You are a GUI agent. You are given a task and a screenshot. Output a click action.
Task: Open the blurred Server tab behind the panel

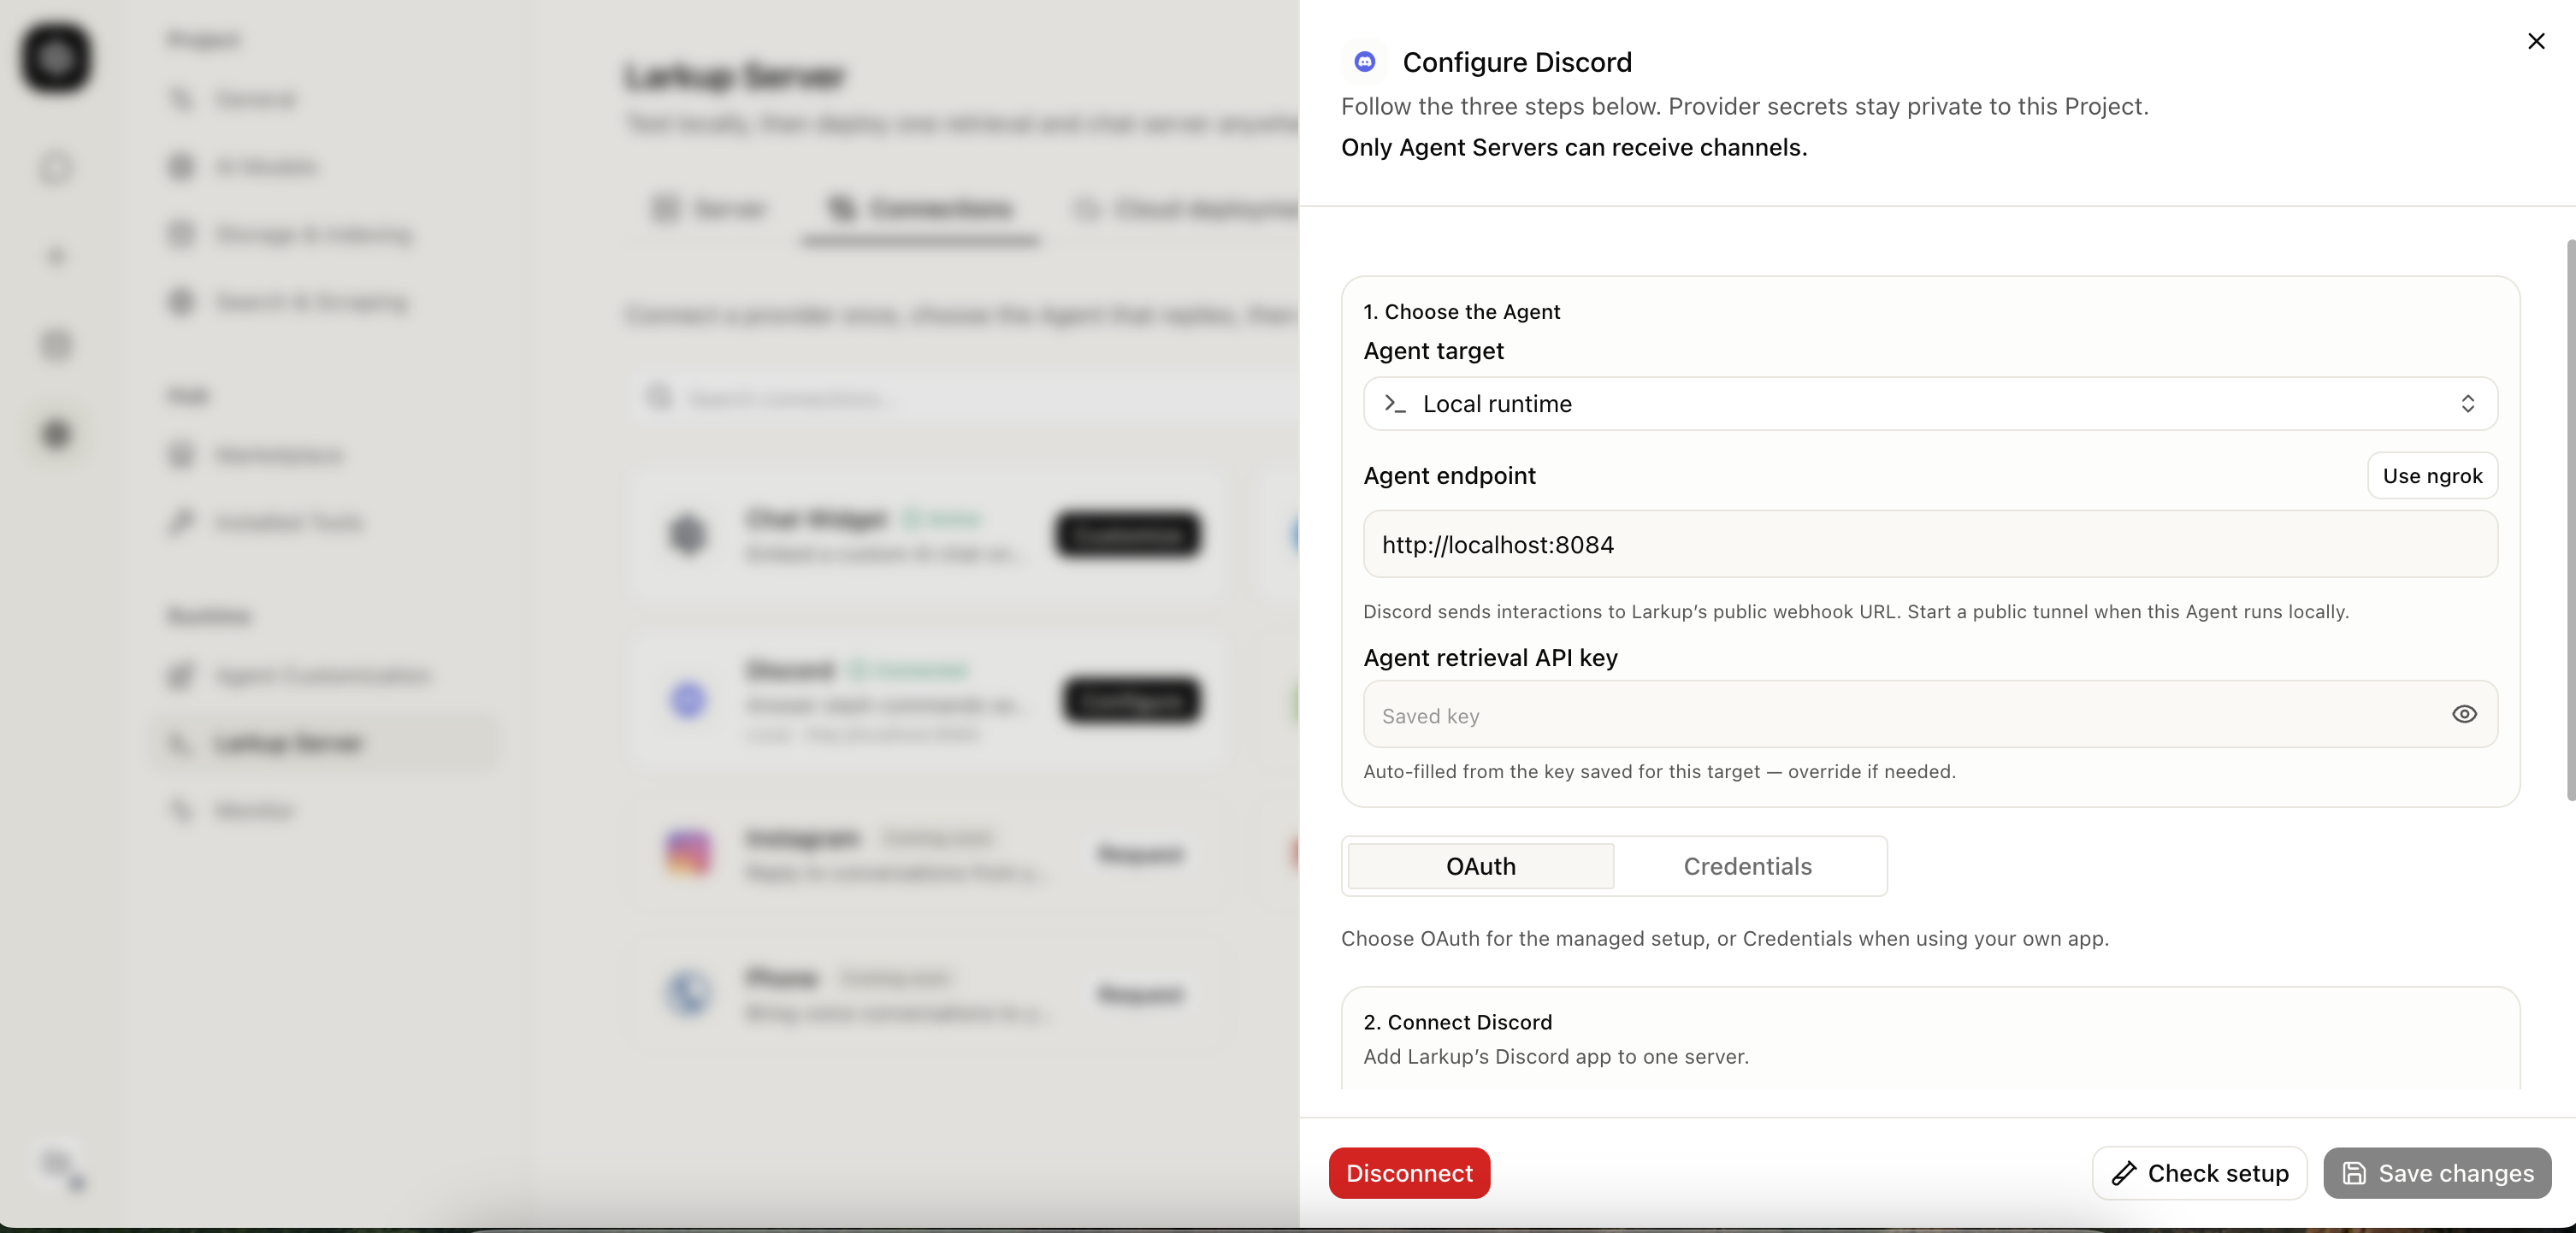pyautogui.click(x=708, y=209)
